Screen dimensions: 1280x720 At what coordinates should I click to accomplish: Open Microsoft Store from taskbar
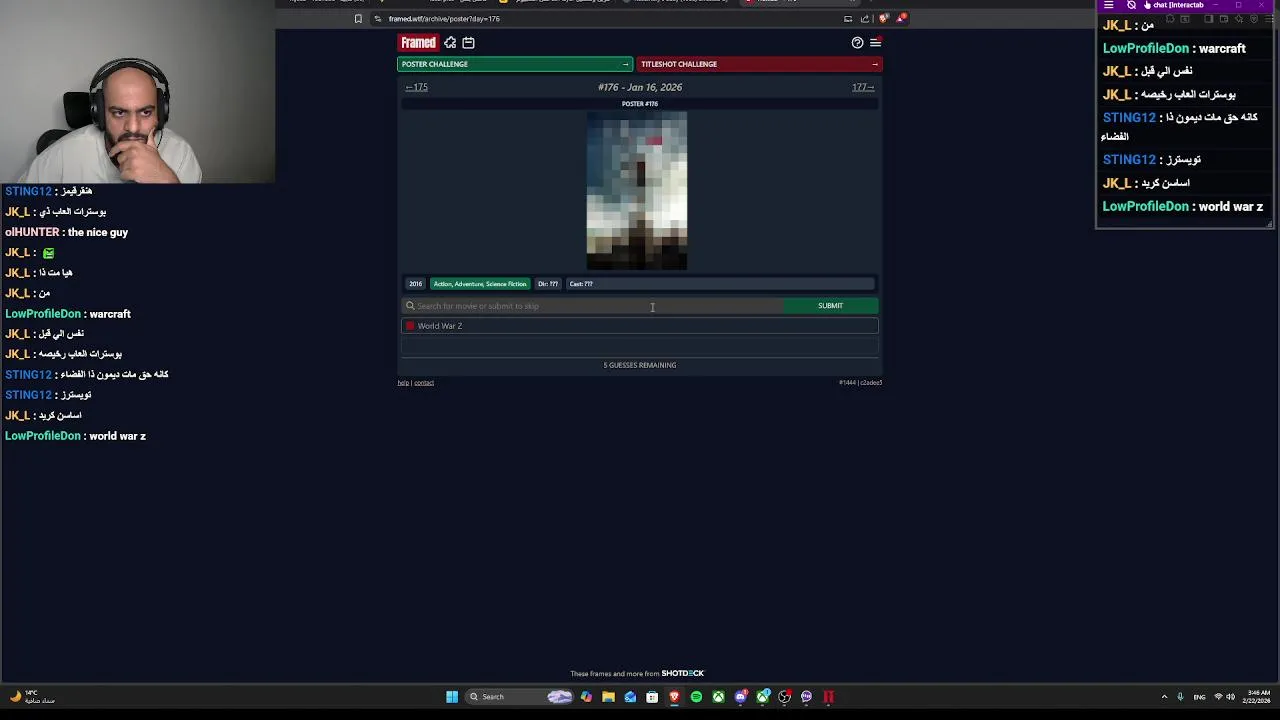(x=652, y=697)
